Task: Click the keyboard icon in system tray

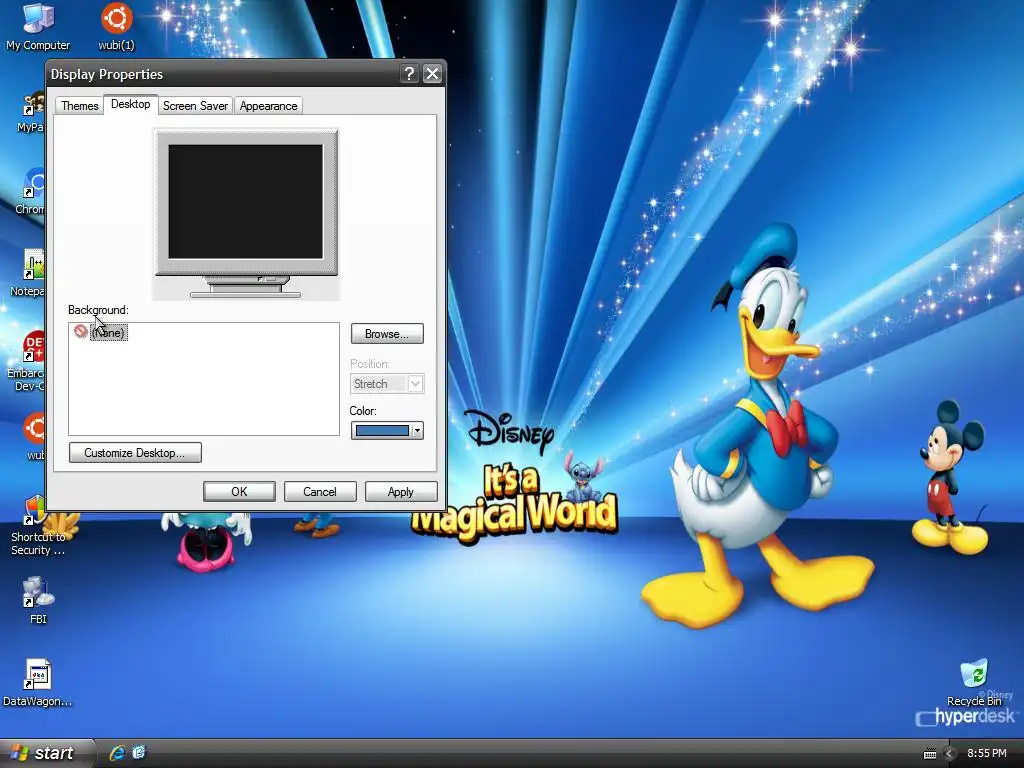Action: [x=930, y=754]
